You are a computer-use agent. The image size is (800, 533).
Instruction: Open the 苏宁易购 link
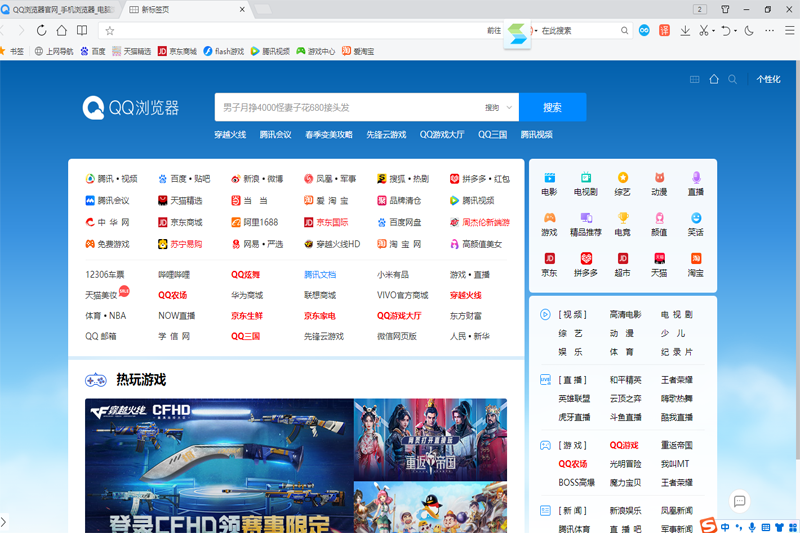pyautogui.click(x=180, y=244)
